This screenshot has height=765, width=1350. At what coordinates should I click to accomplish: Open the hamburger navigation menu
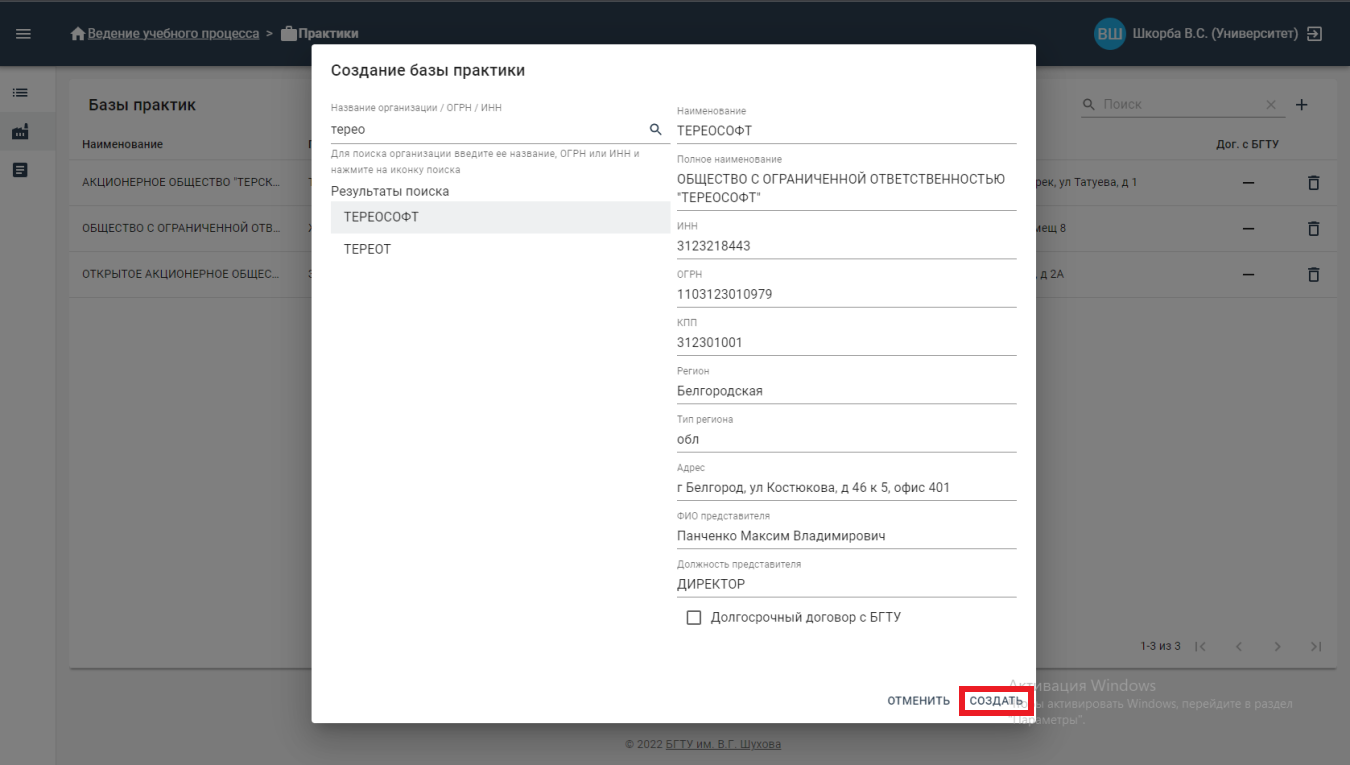click(x=23, y=33)
